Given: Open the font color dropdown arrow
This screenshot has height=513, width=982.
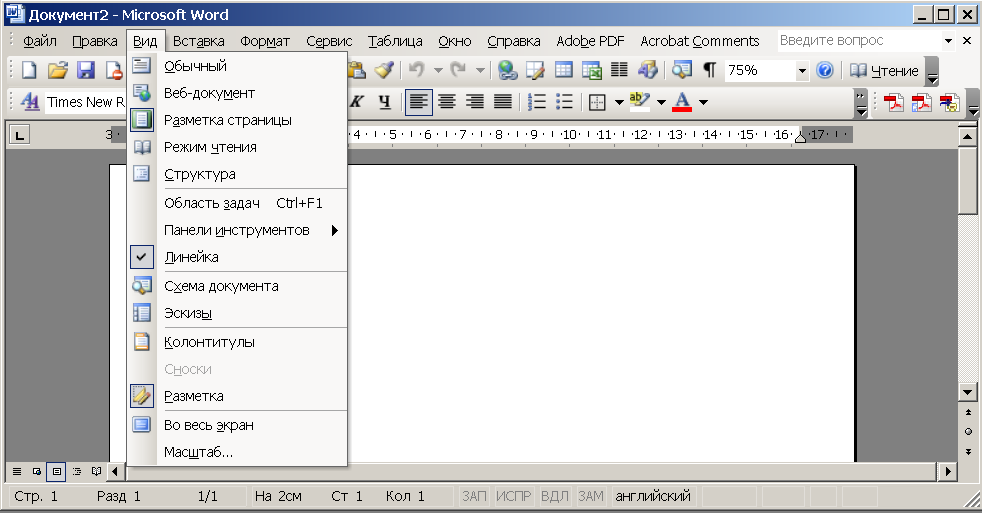Looking at the screenshot, I should click(x=703, y=102).
